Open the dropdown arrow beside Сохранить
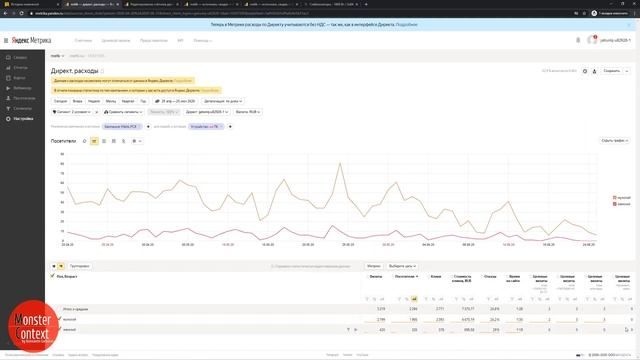The image size is (640, 360). (627, 71)
